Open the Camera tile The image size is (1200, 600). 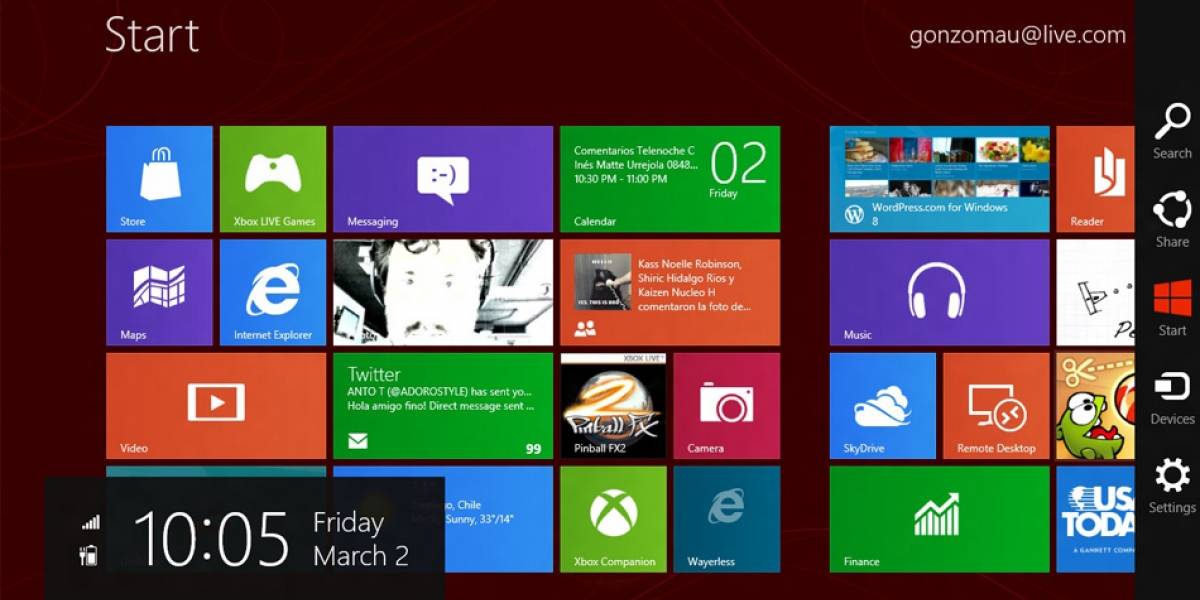[x=727, y=406]
